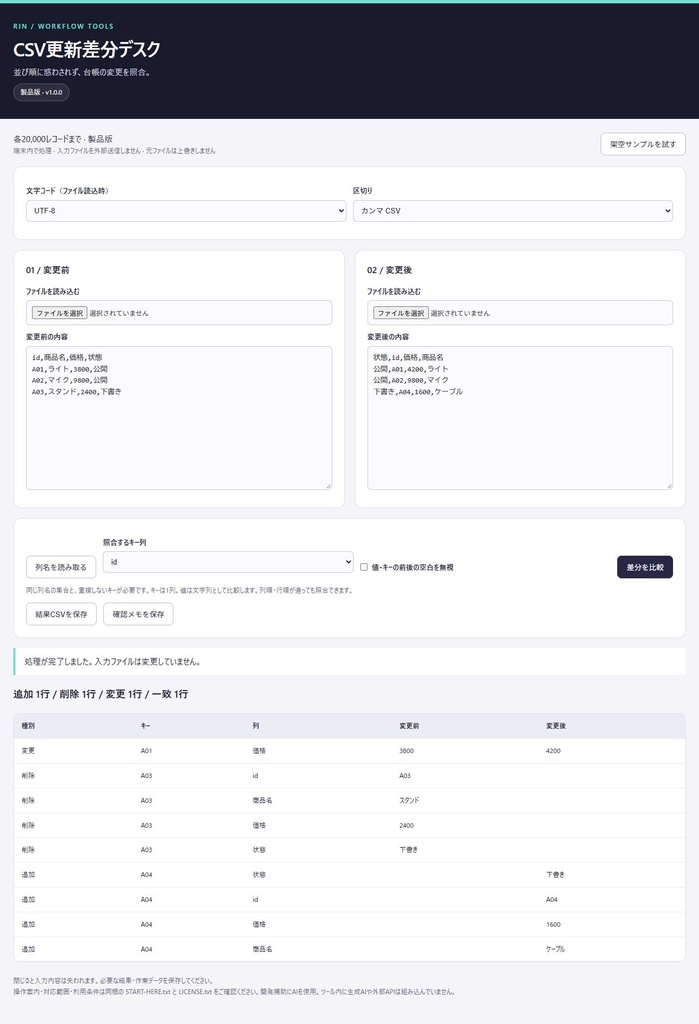Click the 差分を比較 button

[645, 567]
